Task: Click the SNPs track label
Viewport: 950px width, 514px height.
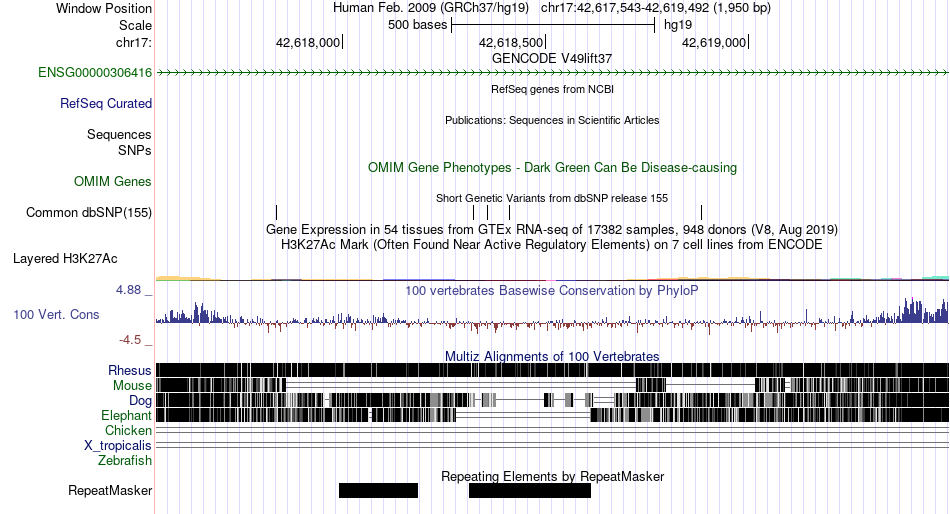Action: point(135,150)
